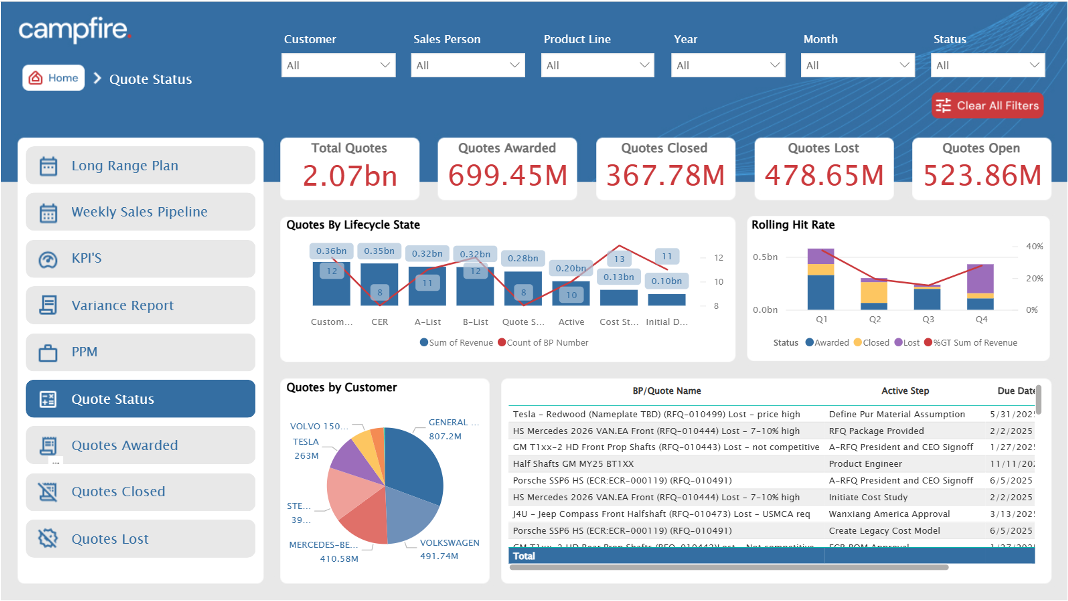Screen dimensions: 1068x601
Task: Toggle Count of BP Number legend entry
Action: coord(546,343)
